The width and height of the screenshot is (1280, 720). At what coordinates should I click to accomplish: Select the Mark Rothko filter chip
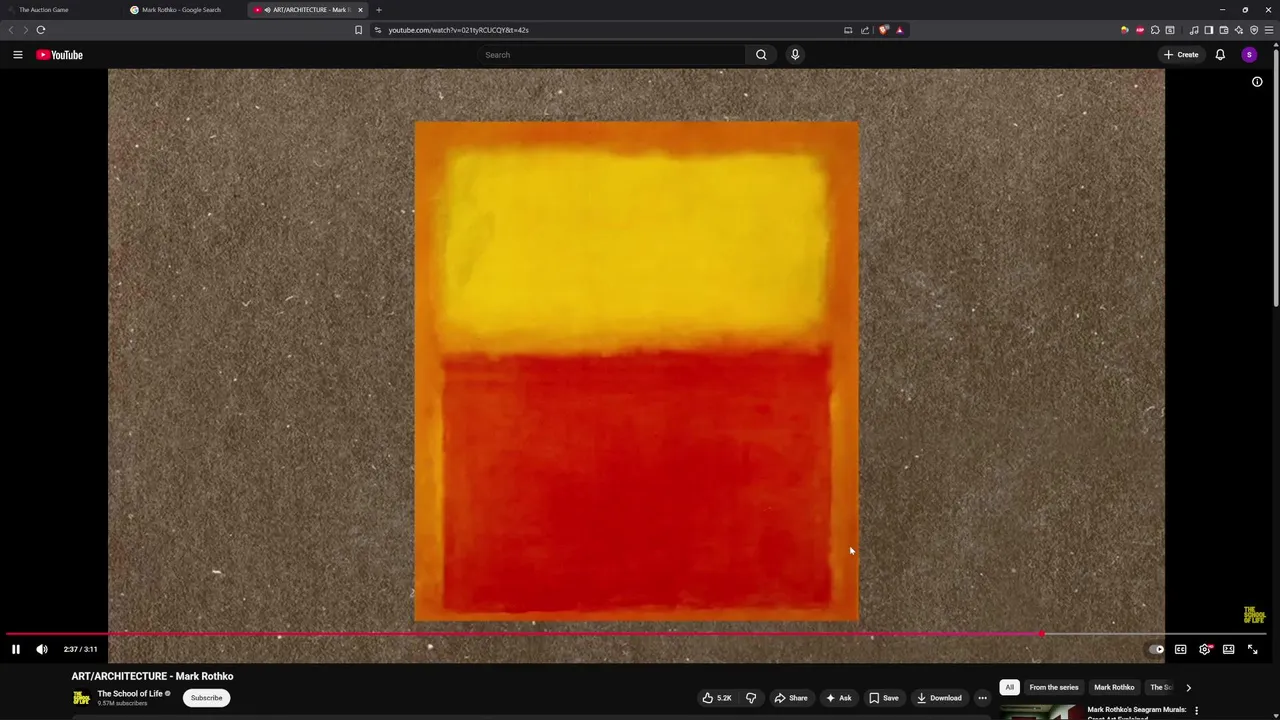[1114, 687]
